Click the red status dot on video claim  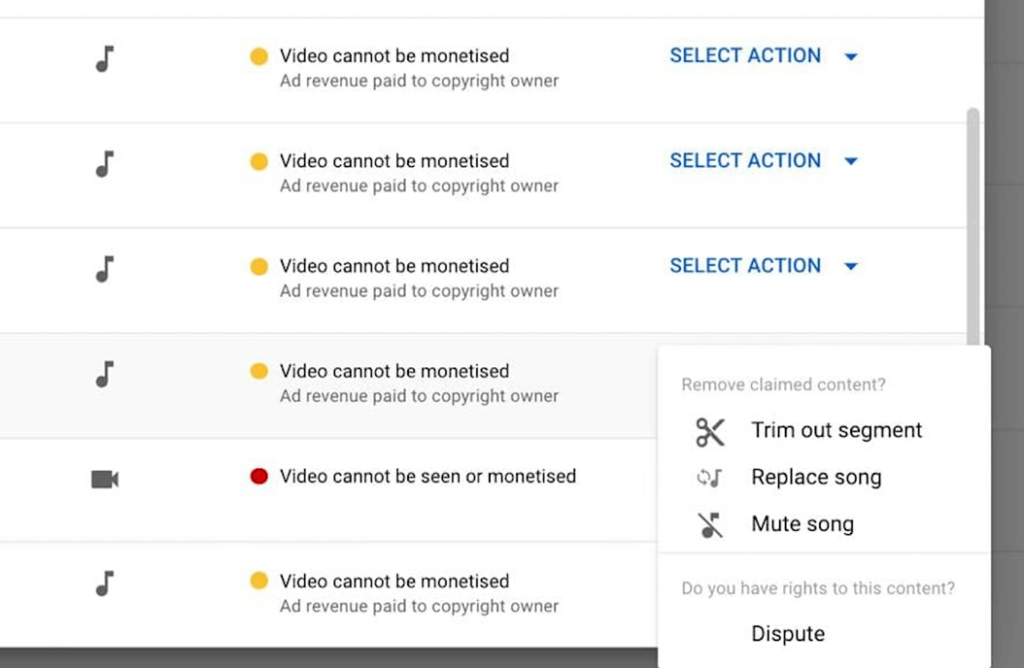pyautogui.click(x=259, y=477)
